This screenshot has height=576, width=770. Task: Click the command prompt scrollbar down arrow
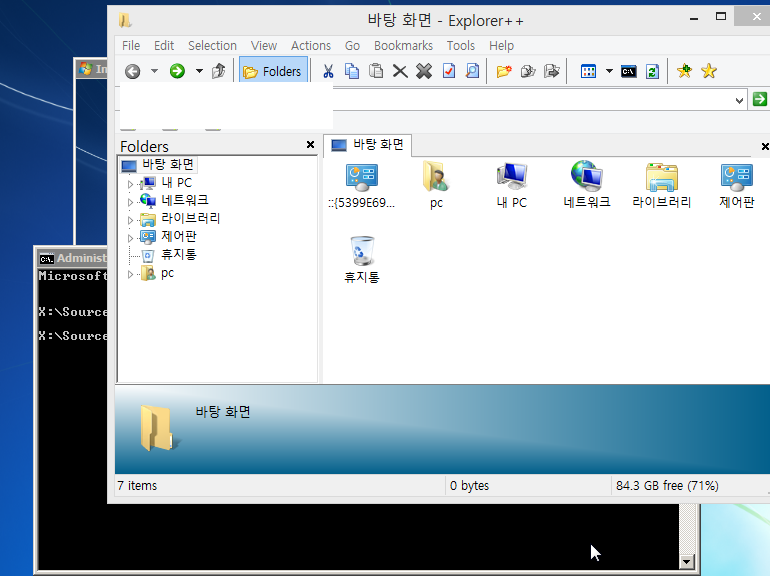(x=686, y=562)
